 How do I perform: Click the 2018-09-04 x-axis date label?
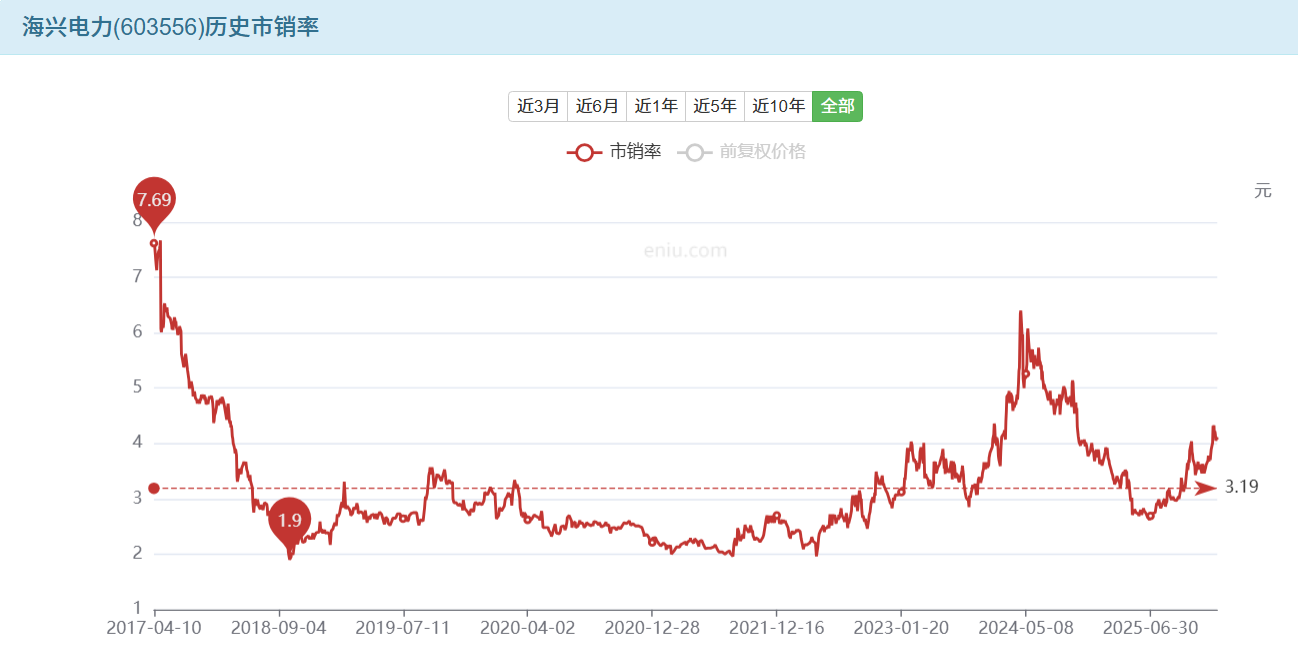tap(278, 628)
